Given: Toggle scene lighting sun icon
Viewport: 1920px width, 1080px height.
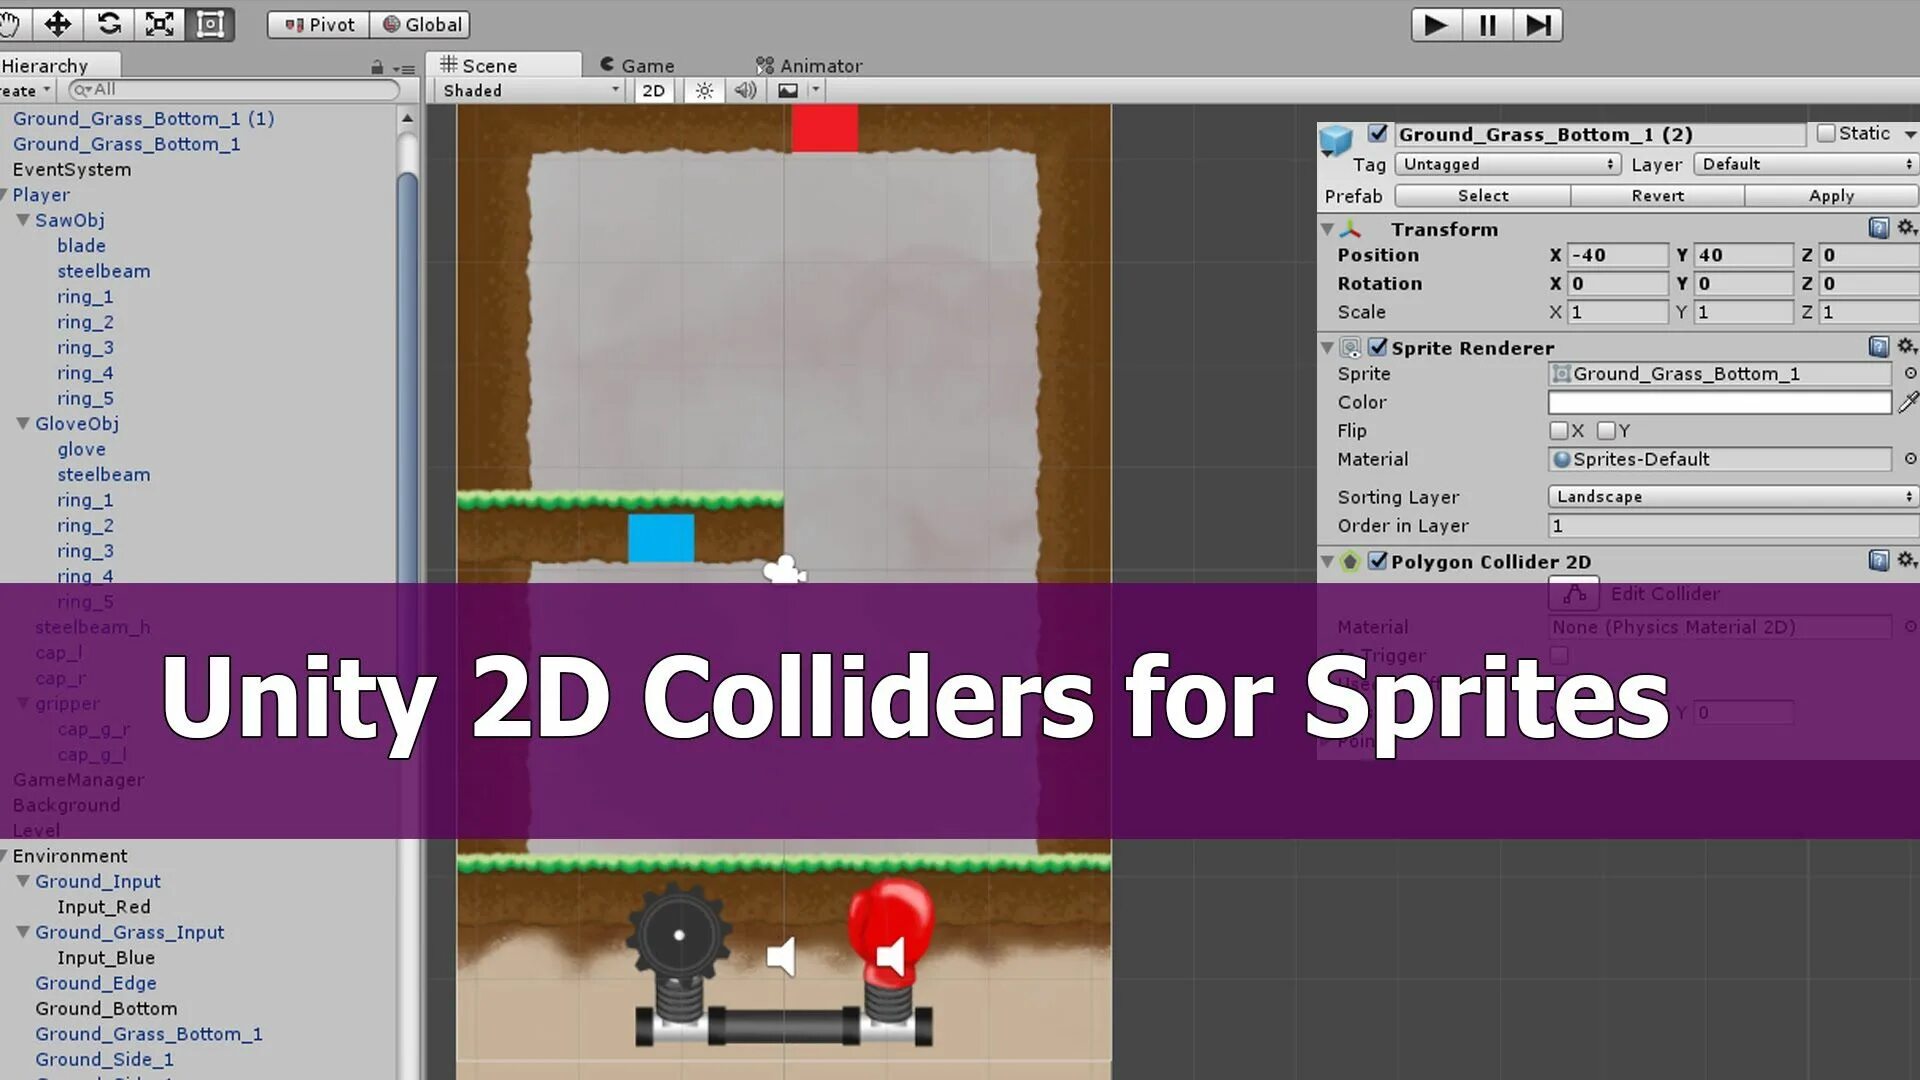Looking at the screenshot, I should coord(704,90).
